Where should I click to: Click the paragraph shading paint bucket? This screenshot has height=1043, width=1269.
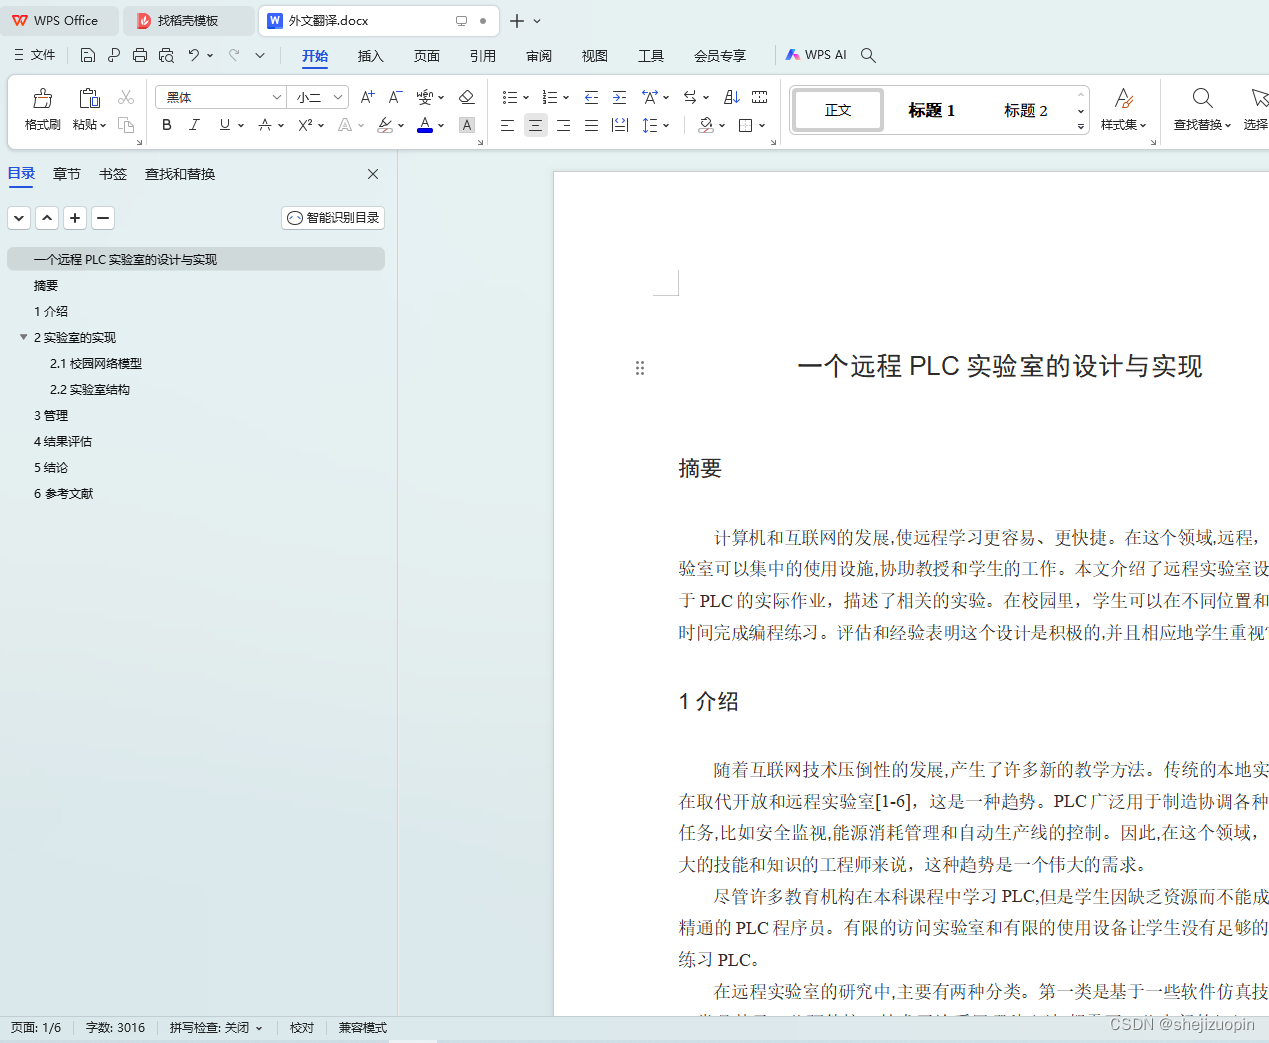point(706,125)
